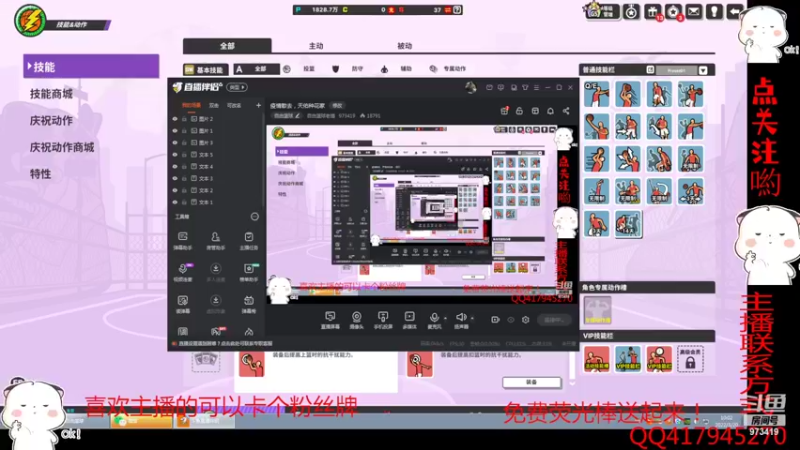Switch to the 全部 tab
Image resolution: width=800 pixels, height=450 pixels.
pyautogui.click(x=227, y=46)
